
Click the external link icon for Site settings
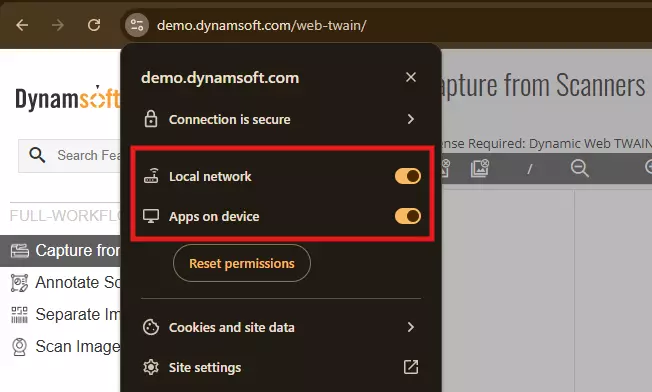pyautogui.click(x=411, y=367)
